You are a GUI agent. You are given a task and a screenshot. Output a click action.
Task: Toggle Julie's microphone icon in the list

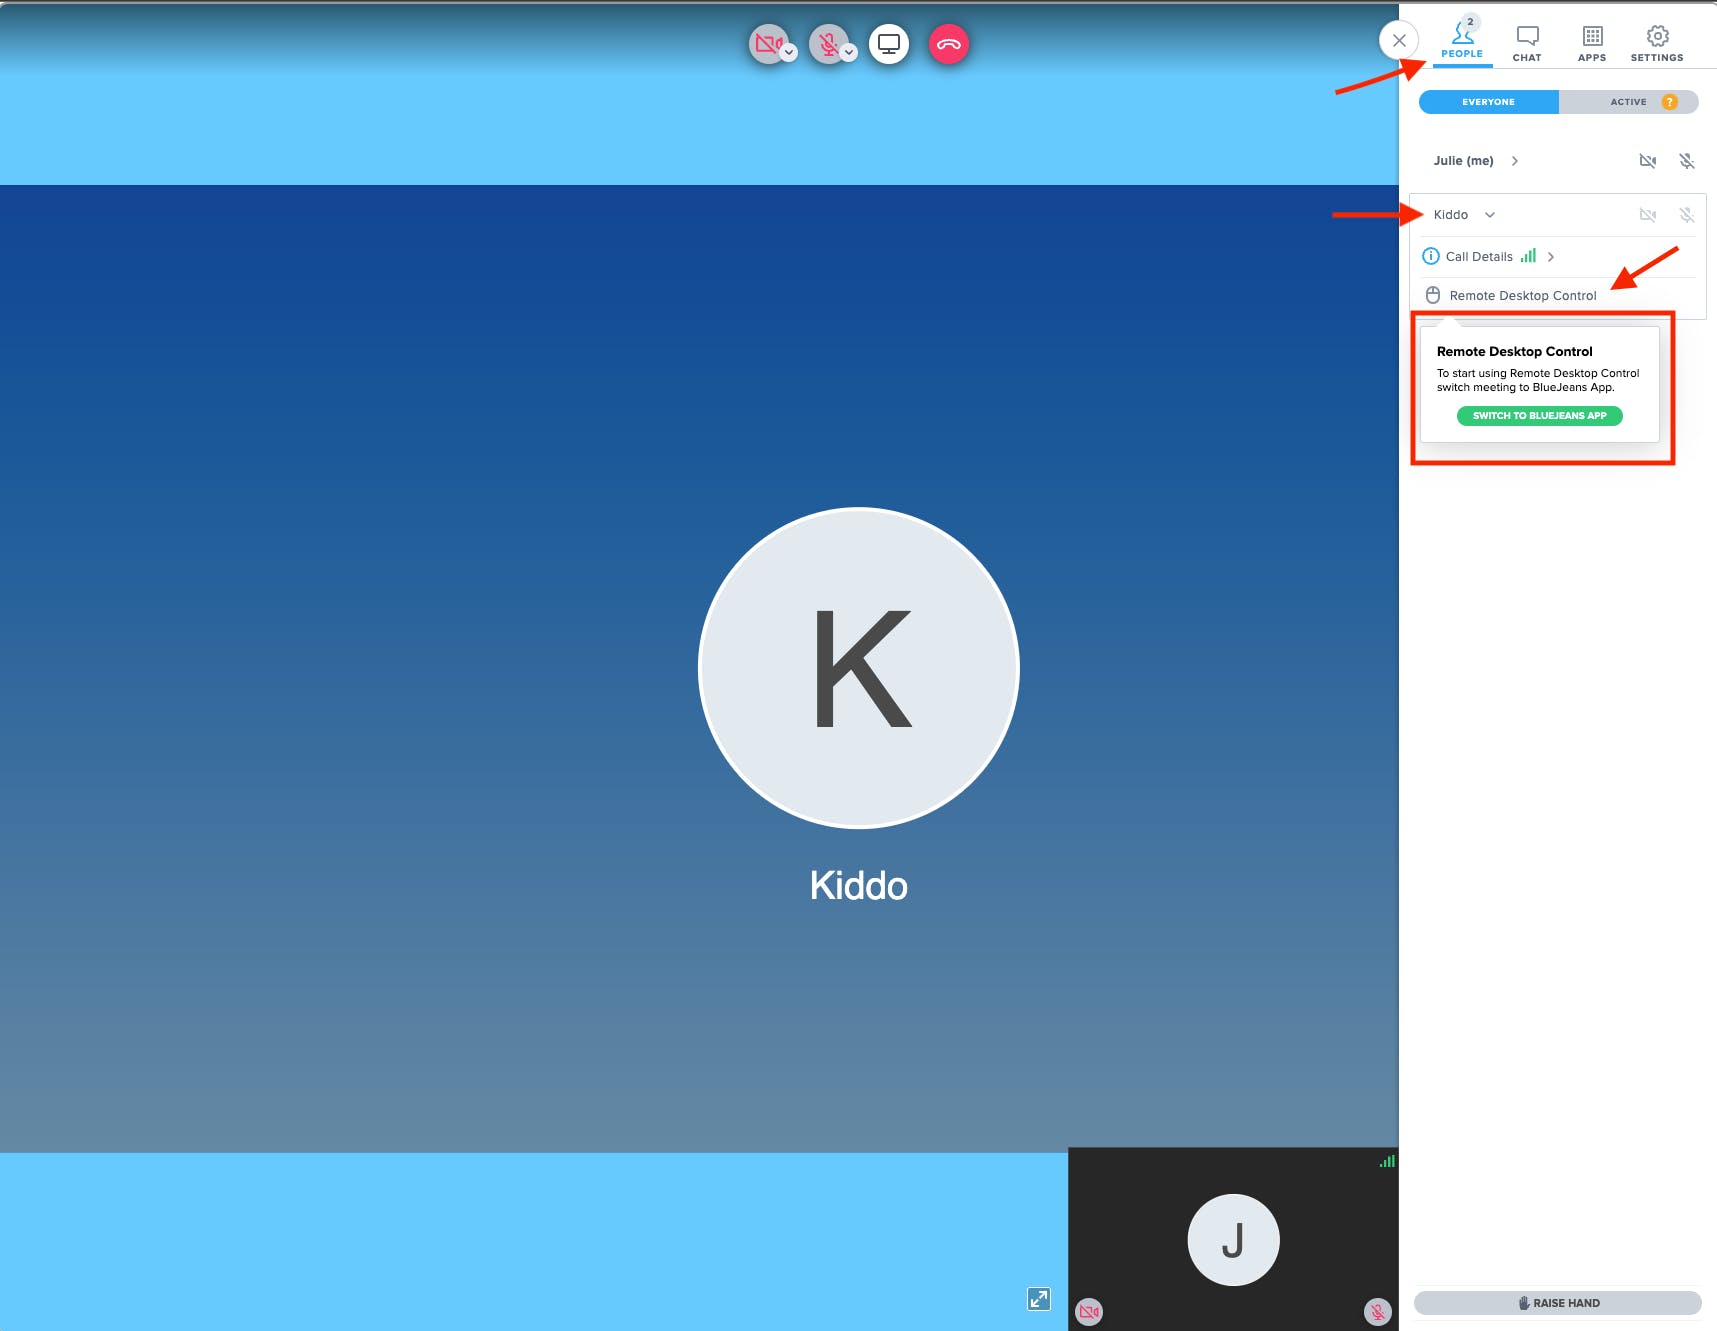click(x=1687, y=161)
